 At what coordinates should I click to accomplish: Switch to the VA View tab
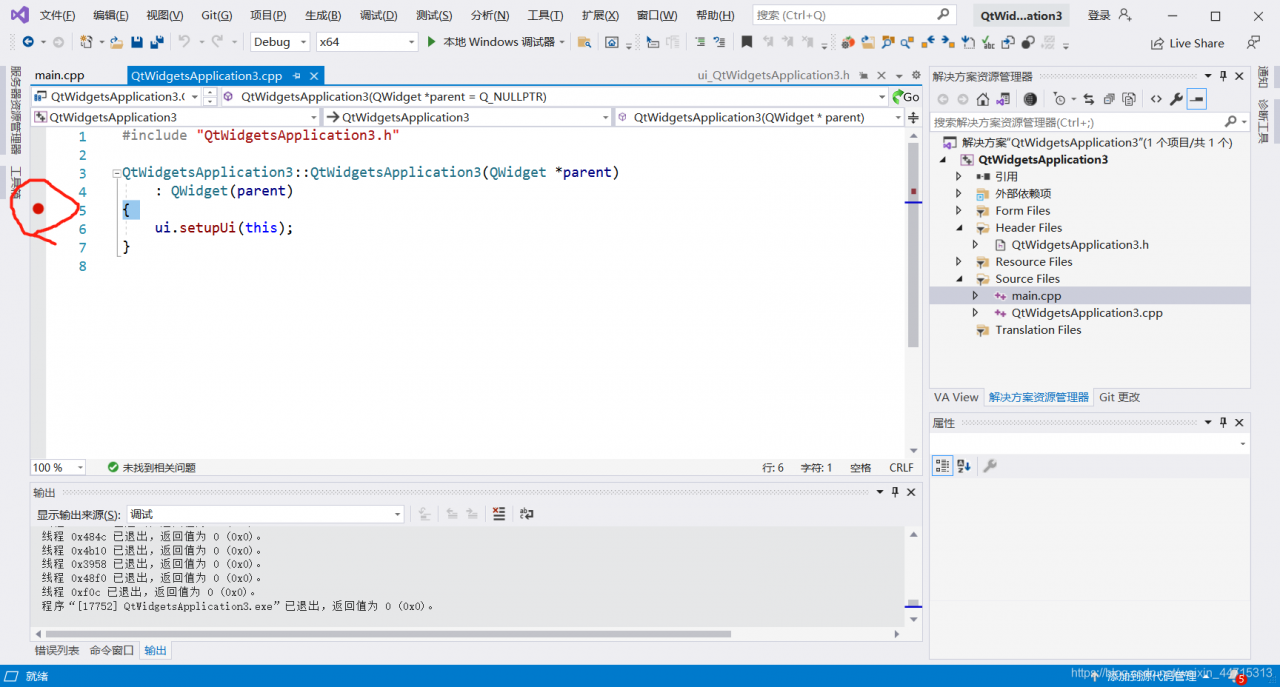pos(956,397)
